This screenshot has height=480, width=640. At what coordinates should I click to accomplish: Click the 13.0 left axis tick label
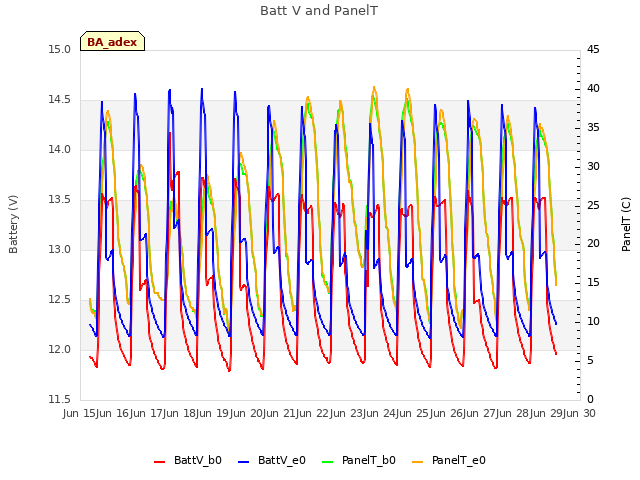(59, 249)
